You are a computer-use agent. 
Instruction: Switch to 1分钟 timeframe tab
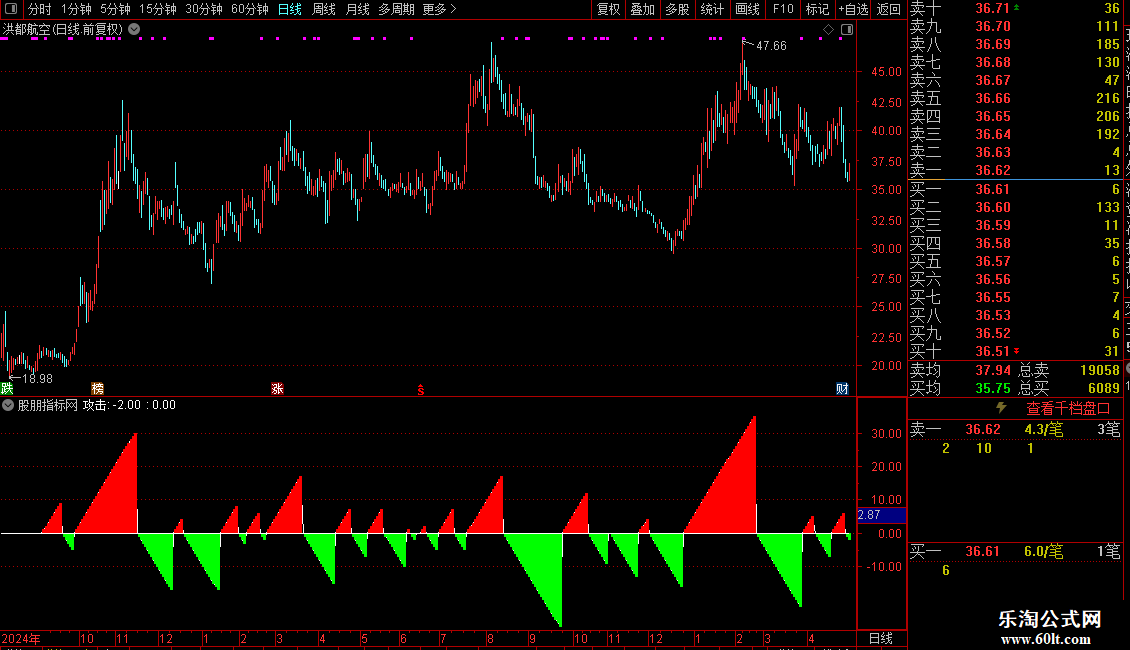click(x=76, y=9)
